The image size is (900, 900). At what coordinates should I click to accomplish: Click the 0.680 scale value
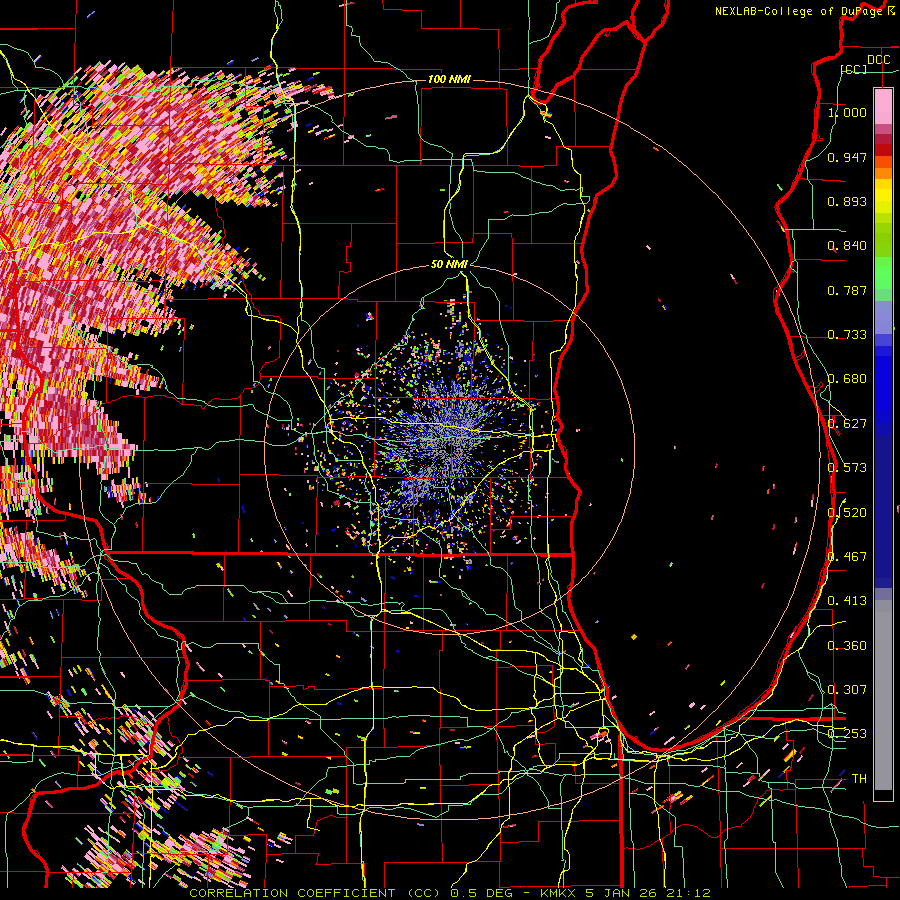click(x=847, y=379)
